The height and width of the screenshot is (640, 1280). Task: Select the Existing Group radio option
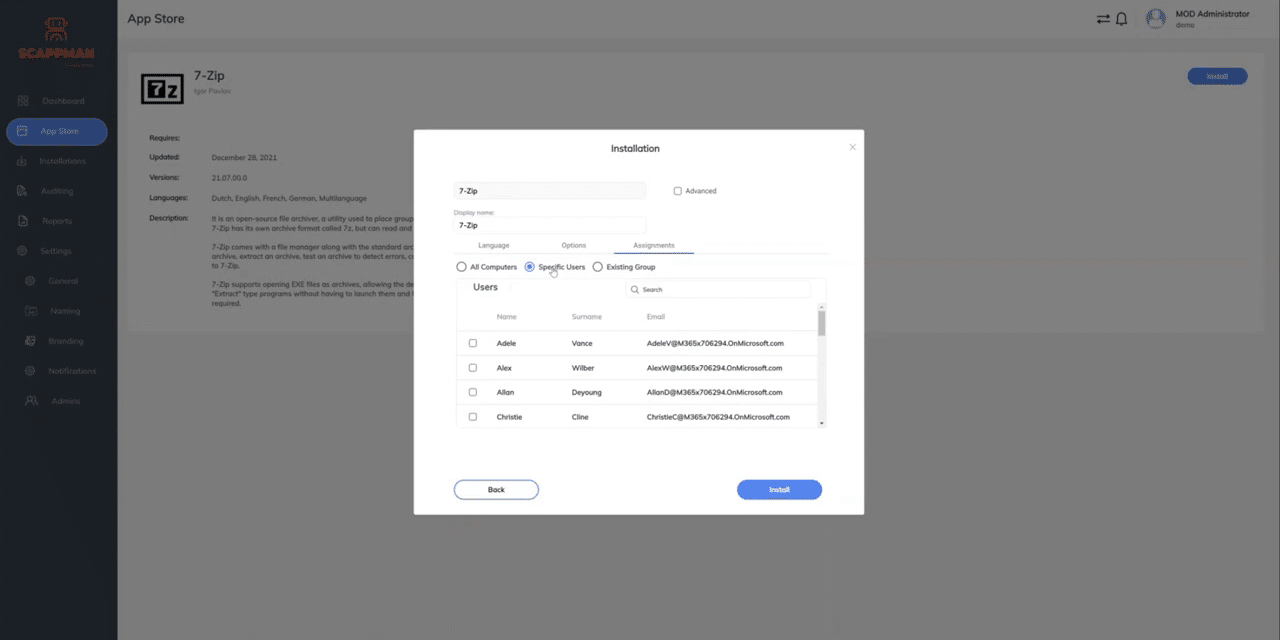pyautogui.click(x=597, y=267)
